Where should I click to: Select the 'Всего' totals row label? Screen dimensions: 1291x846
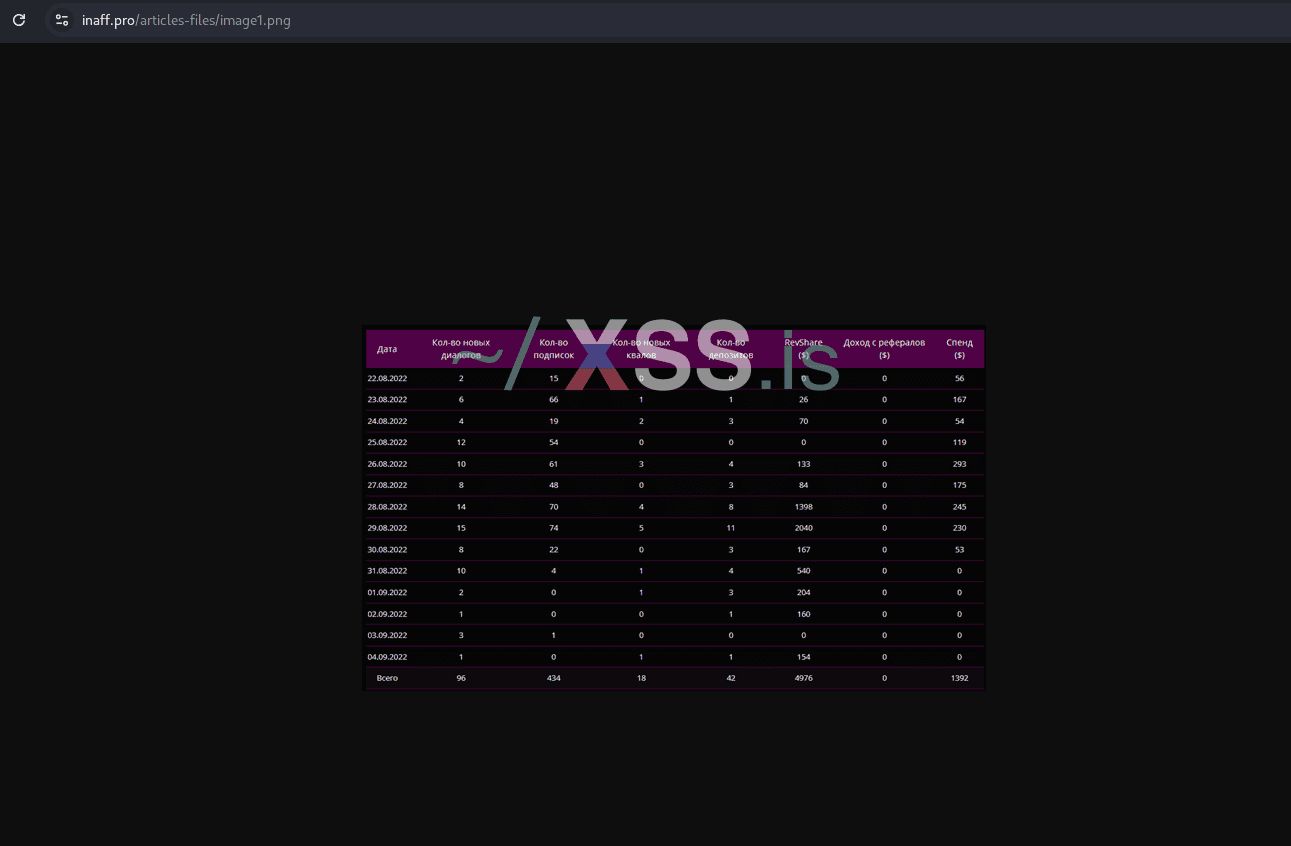click(x=387, y=679)
